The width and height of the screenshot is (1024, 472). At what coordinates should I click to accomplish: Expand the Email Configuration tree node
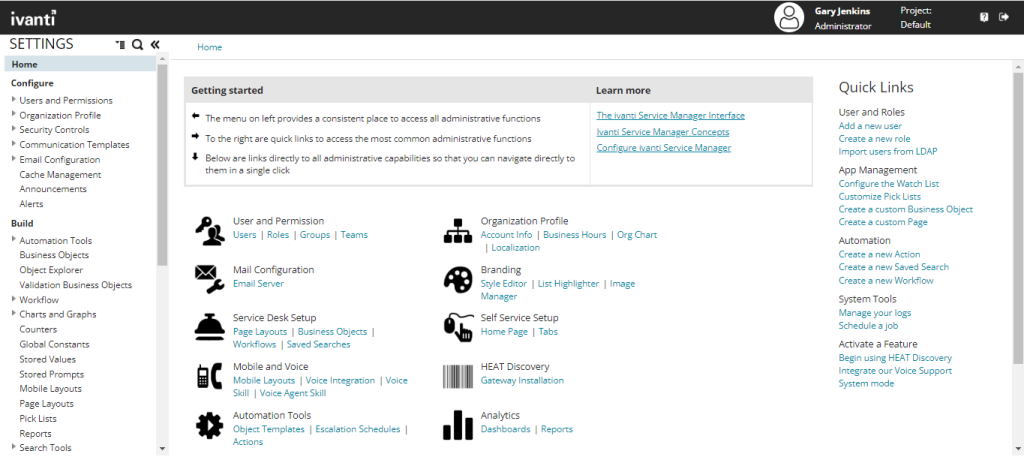click(x=14, y=159)
